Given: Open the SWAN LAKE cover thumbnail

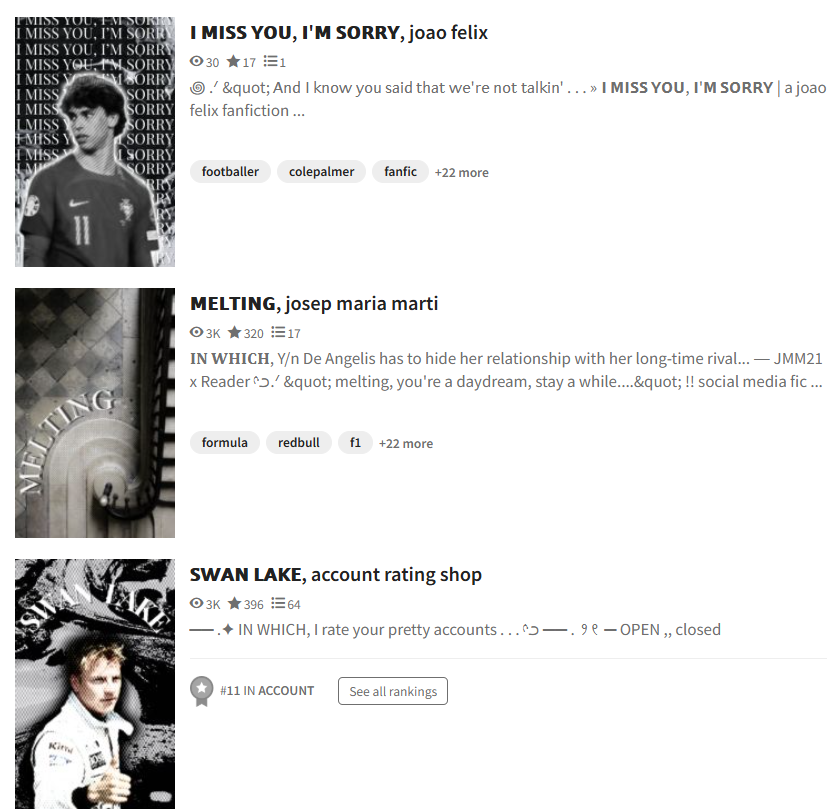Looking at the screenshot, I should (95, 684).
